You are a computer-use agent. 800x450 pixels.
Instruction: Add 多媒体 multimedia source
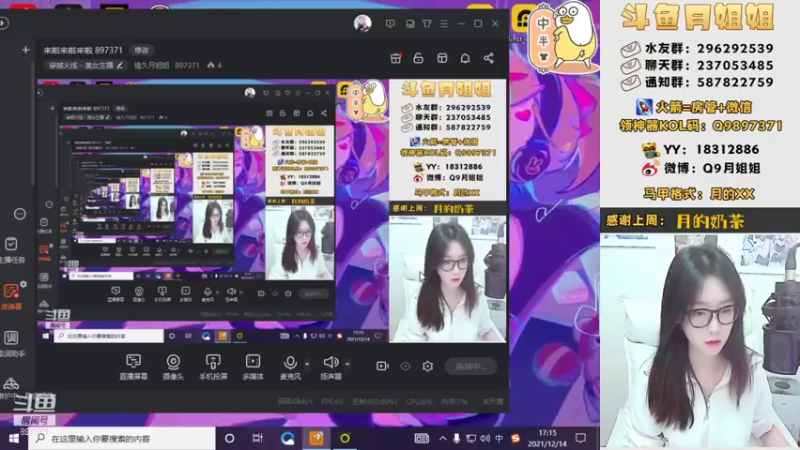point(253,367)
